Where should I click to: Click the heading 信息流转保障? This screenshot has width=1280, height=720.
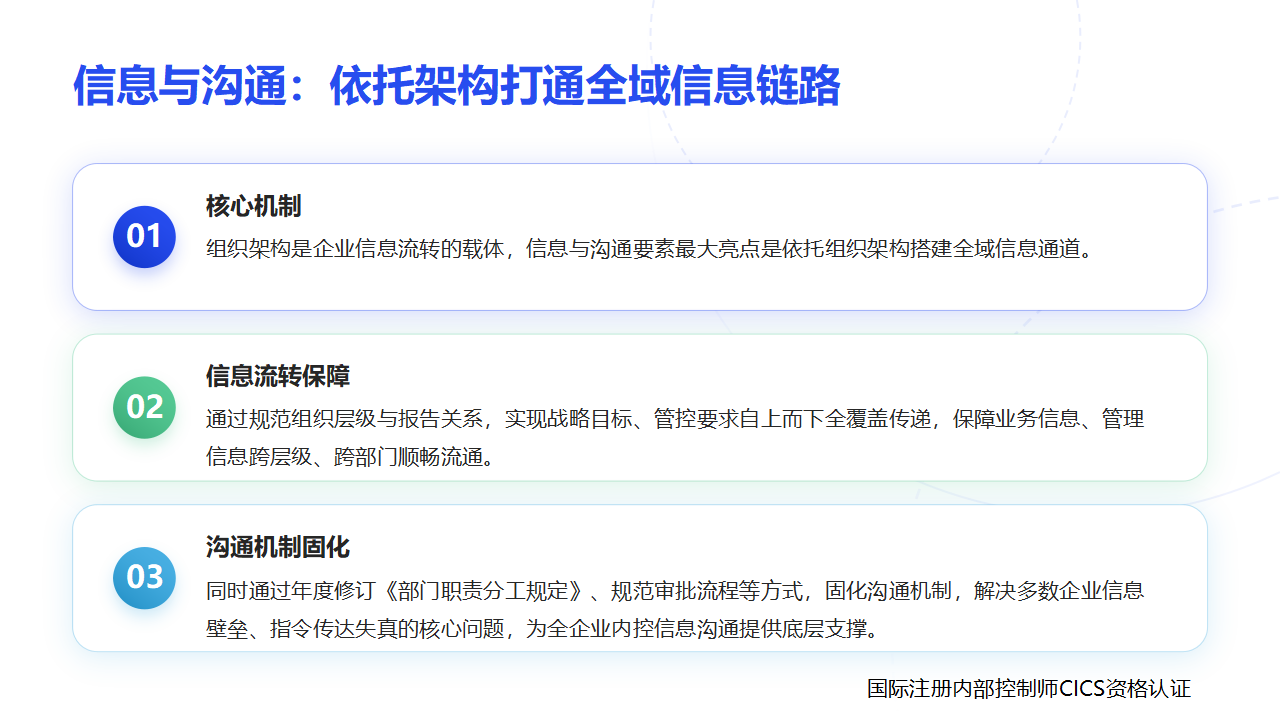tap(277, 376)
